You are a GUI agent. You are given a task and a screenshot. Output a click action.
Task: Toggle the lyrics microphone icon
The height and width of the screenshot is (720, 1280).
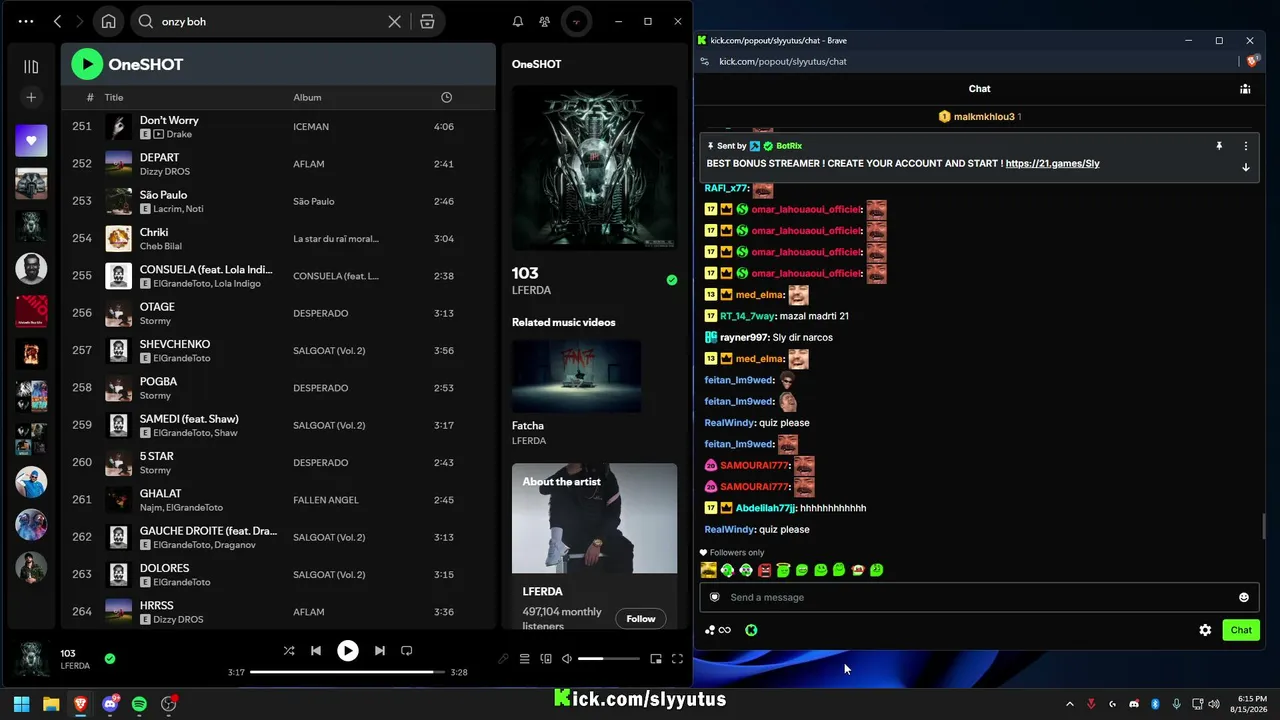tap(503, 659)
